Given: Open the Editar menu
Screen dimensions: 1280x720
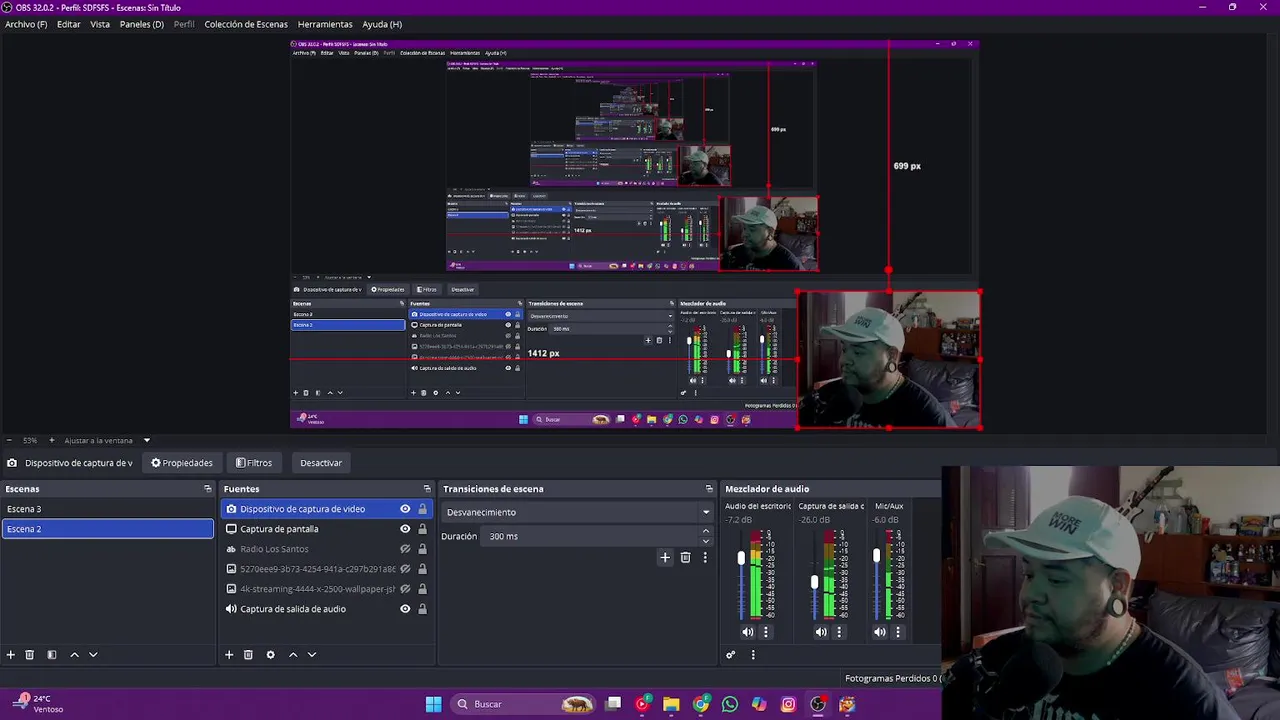Looking at the screenshot, I should pyautogui.click(x=69, y=24).
